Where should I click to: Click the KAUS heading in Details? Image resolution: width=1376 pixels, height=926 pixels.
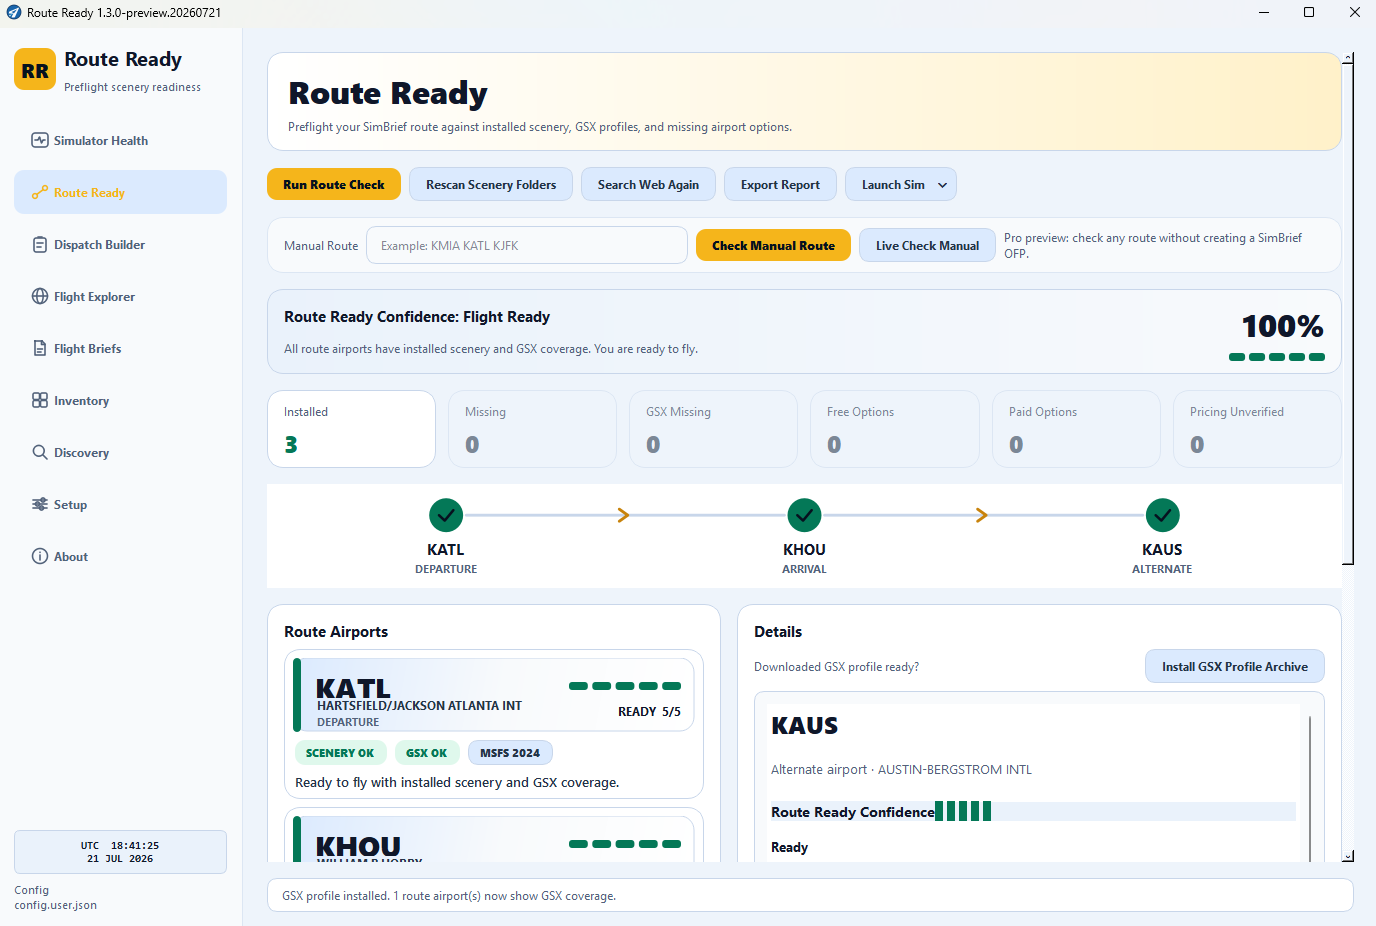tap(804, 726)
